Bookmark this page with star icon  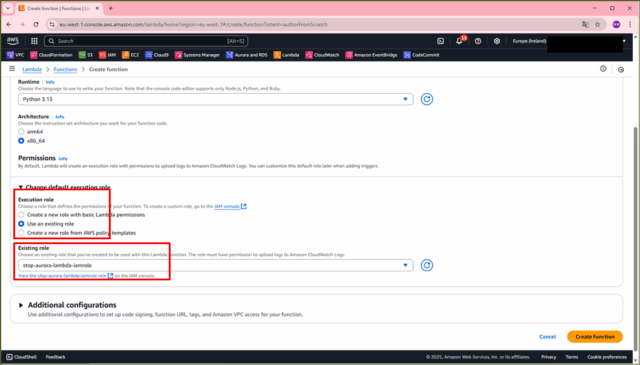click(598, 24)
